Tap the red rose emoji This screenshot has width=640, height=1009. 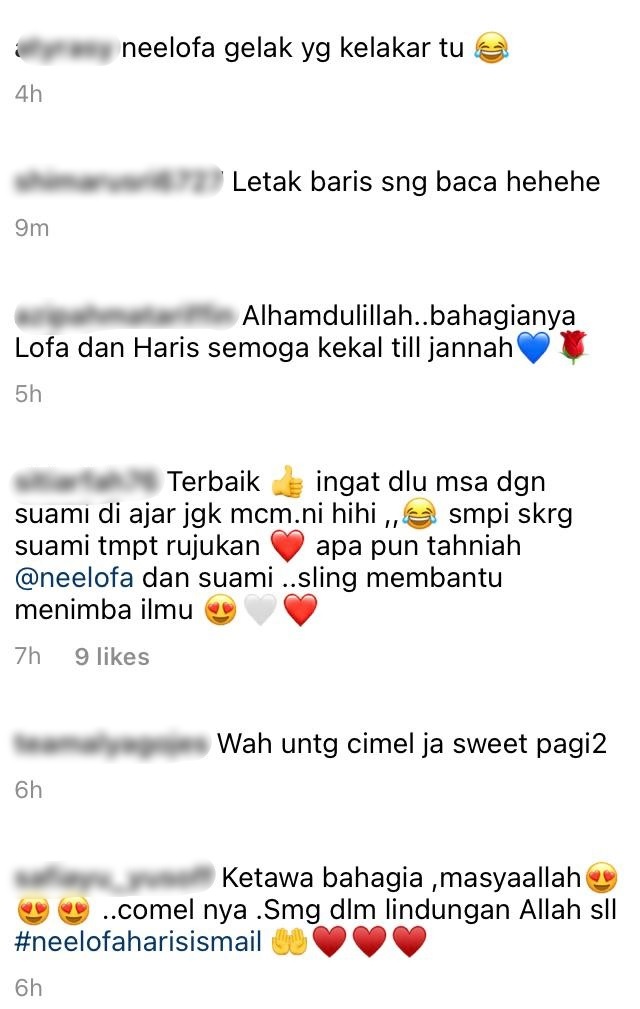click(573, 347)
